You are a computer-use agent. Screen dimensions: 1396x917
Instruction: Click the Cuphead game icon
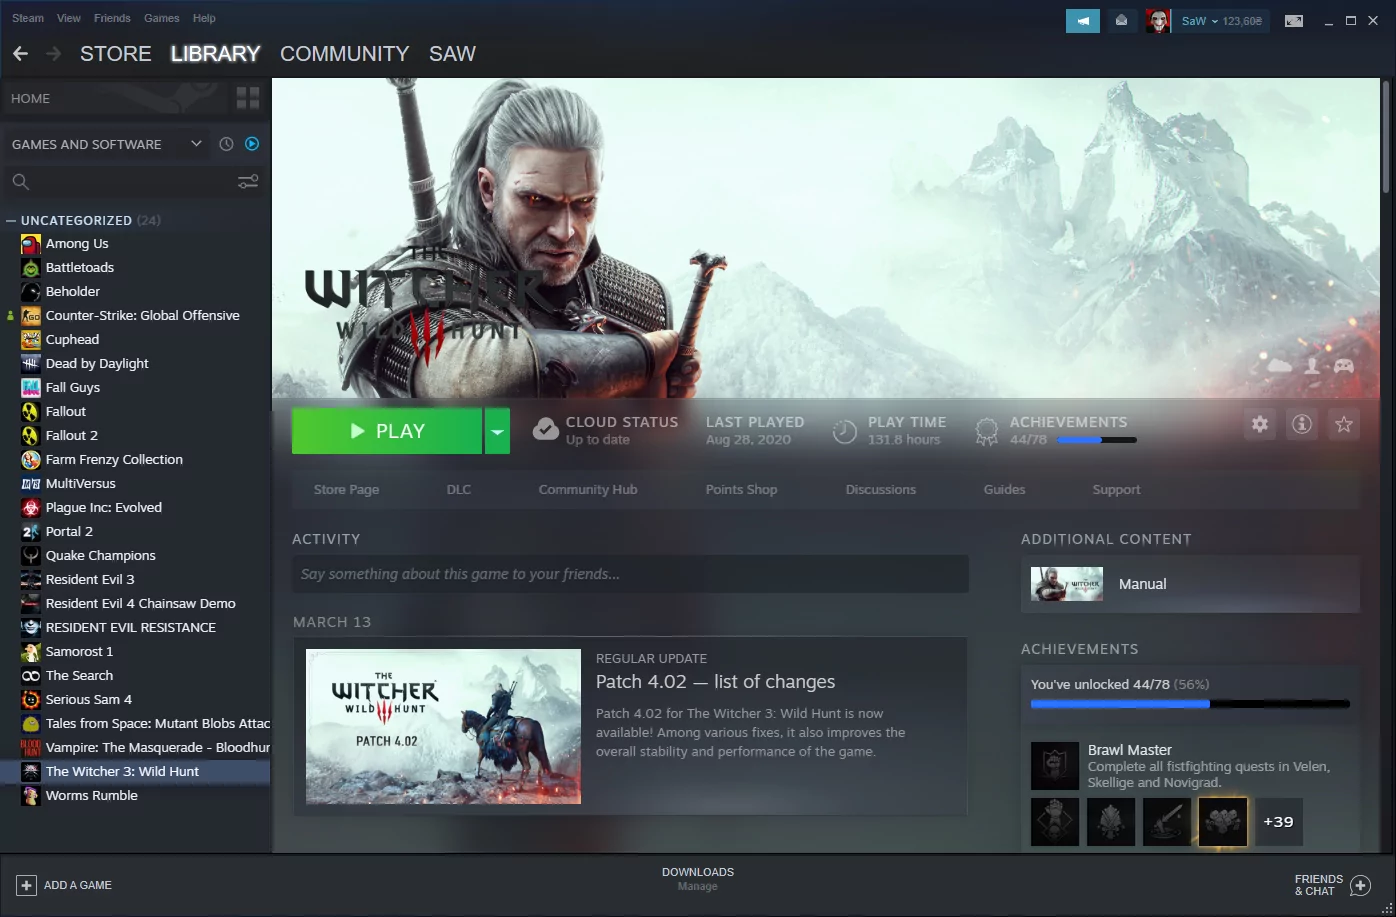pos(31,340)
